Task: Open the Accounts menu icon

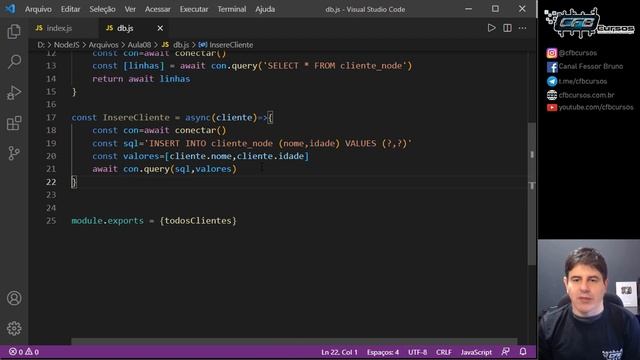Action: point(14,298)
